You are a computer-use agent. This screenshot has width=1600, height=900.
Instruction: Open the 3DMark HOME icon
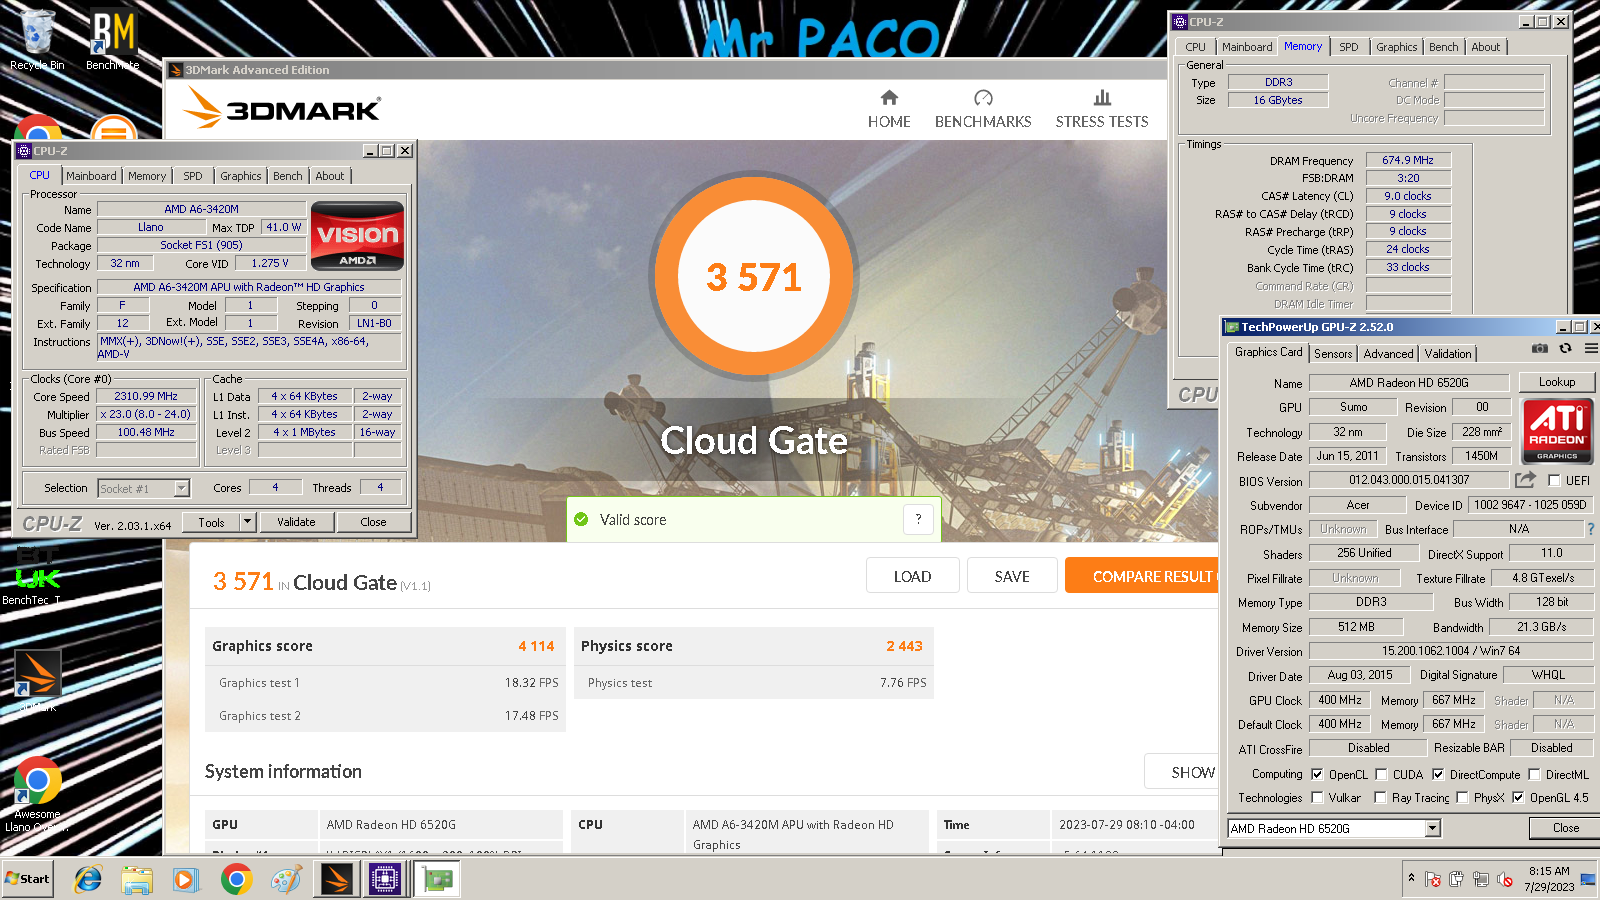pyautogui.click(x=889, y=98)
